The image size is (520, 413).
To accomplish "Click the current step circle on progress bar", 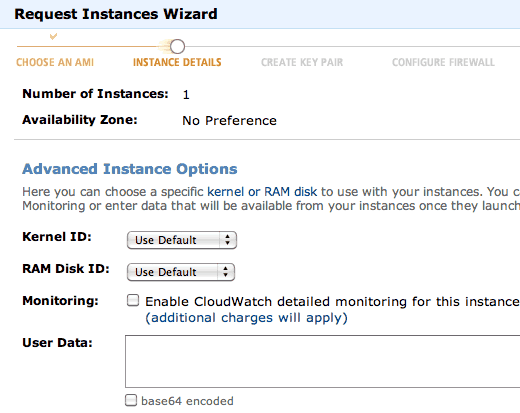I will coord(177,46).
